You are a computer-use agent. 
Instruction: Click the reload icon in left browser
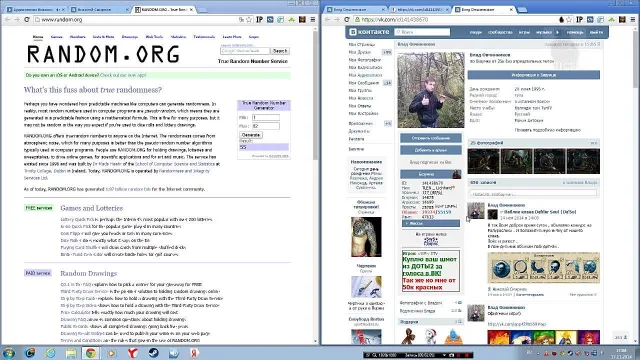click(x=27, y=19)
